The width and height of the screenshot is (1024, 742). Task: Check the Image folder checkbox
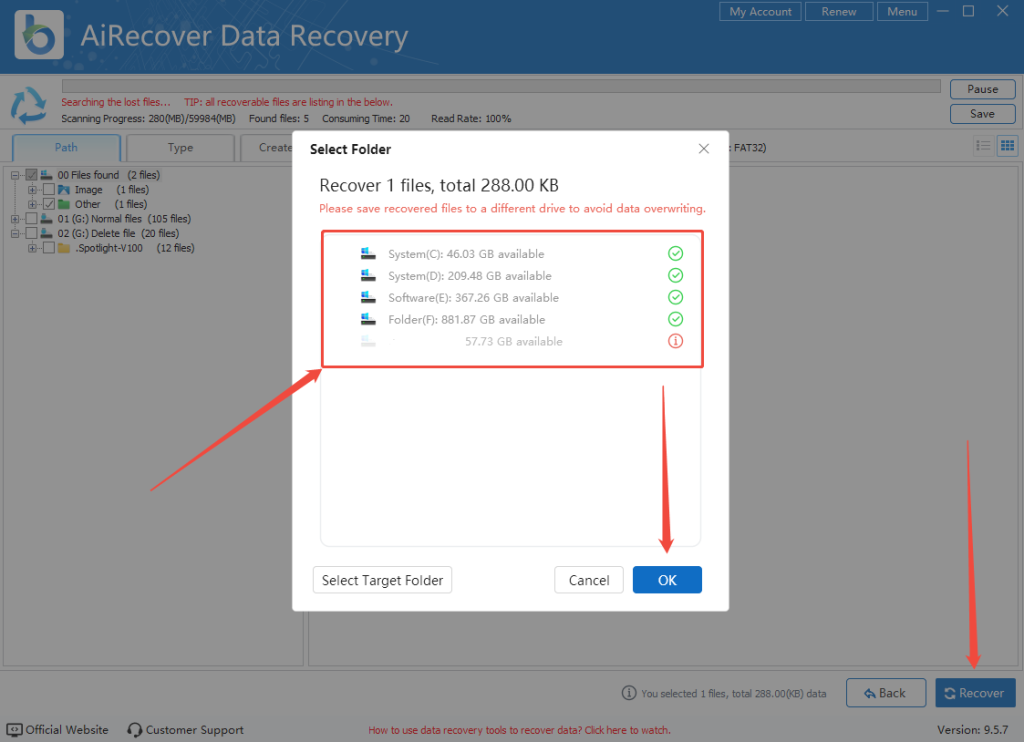pos(51,190)
